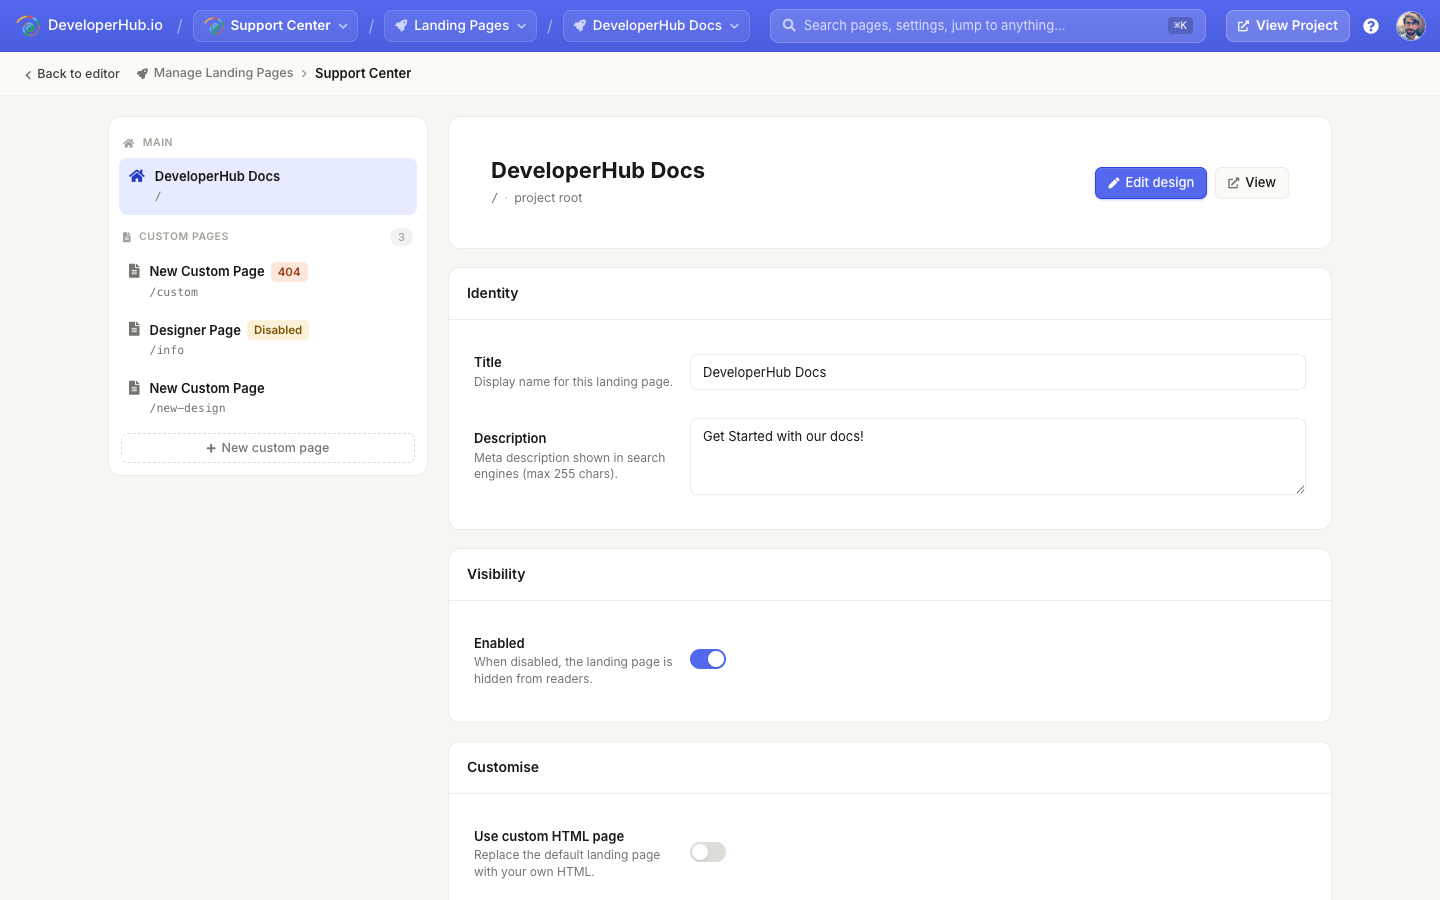Open the user profile avatar
The image size is (1440, 900).
1411,26
